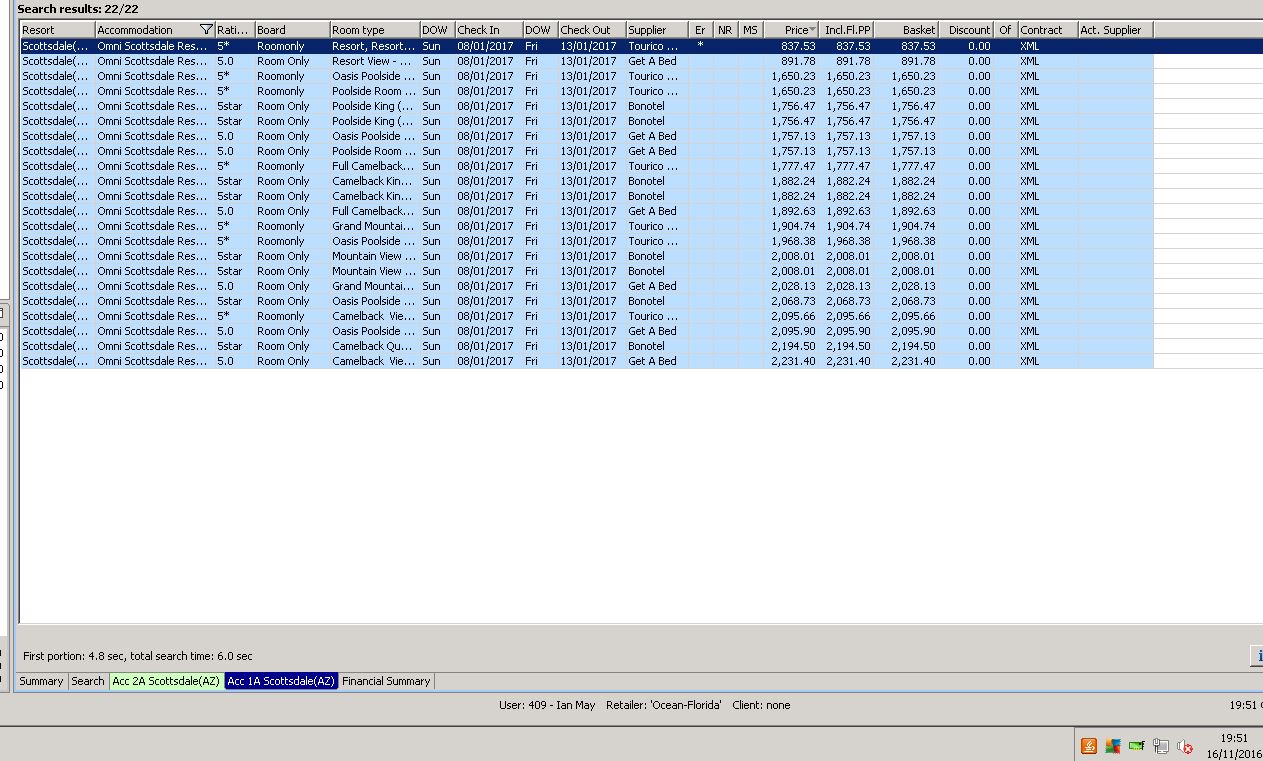Viewport: 1263px width, 761px height.
Task: Select the Acc 1A Scottsdale(AZ) tab
Action: 281,681
